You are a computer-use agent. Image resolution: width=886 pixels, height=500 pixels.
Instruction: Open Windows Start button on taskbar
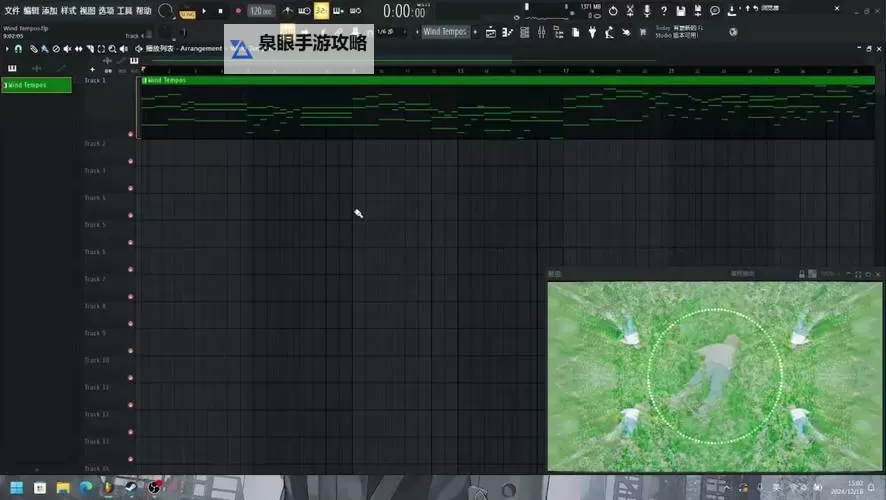coord(41,488)
